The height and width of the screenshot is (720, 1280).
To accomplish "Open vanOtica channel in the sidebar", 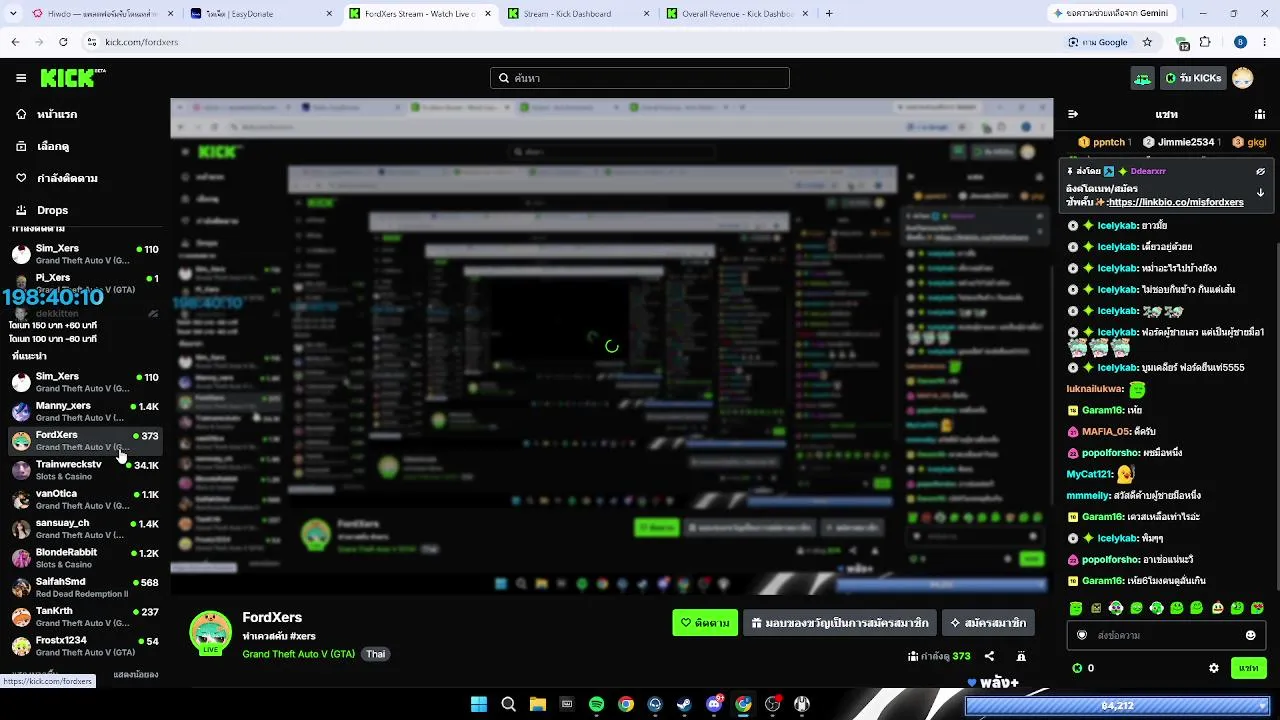I will point(85,499).
